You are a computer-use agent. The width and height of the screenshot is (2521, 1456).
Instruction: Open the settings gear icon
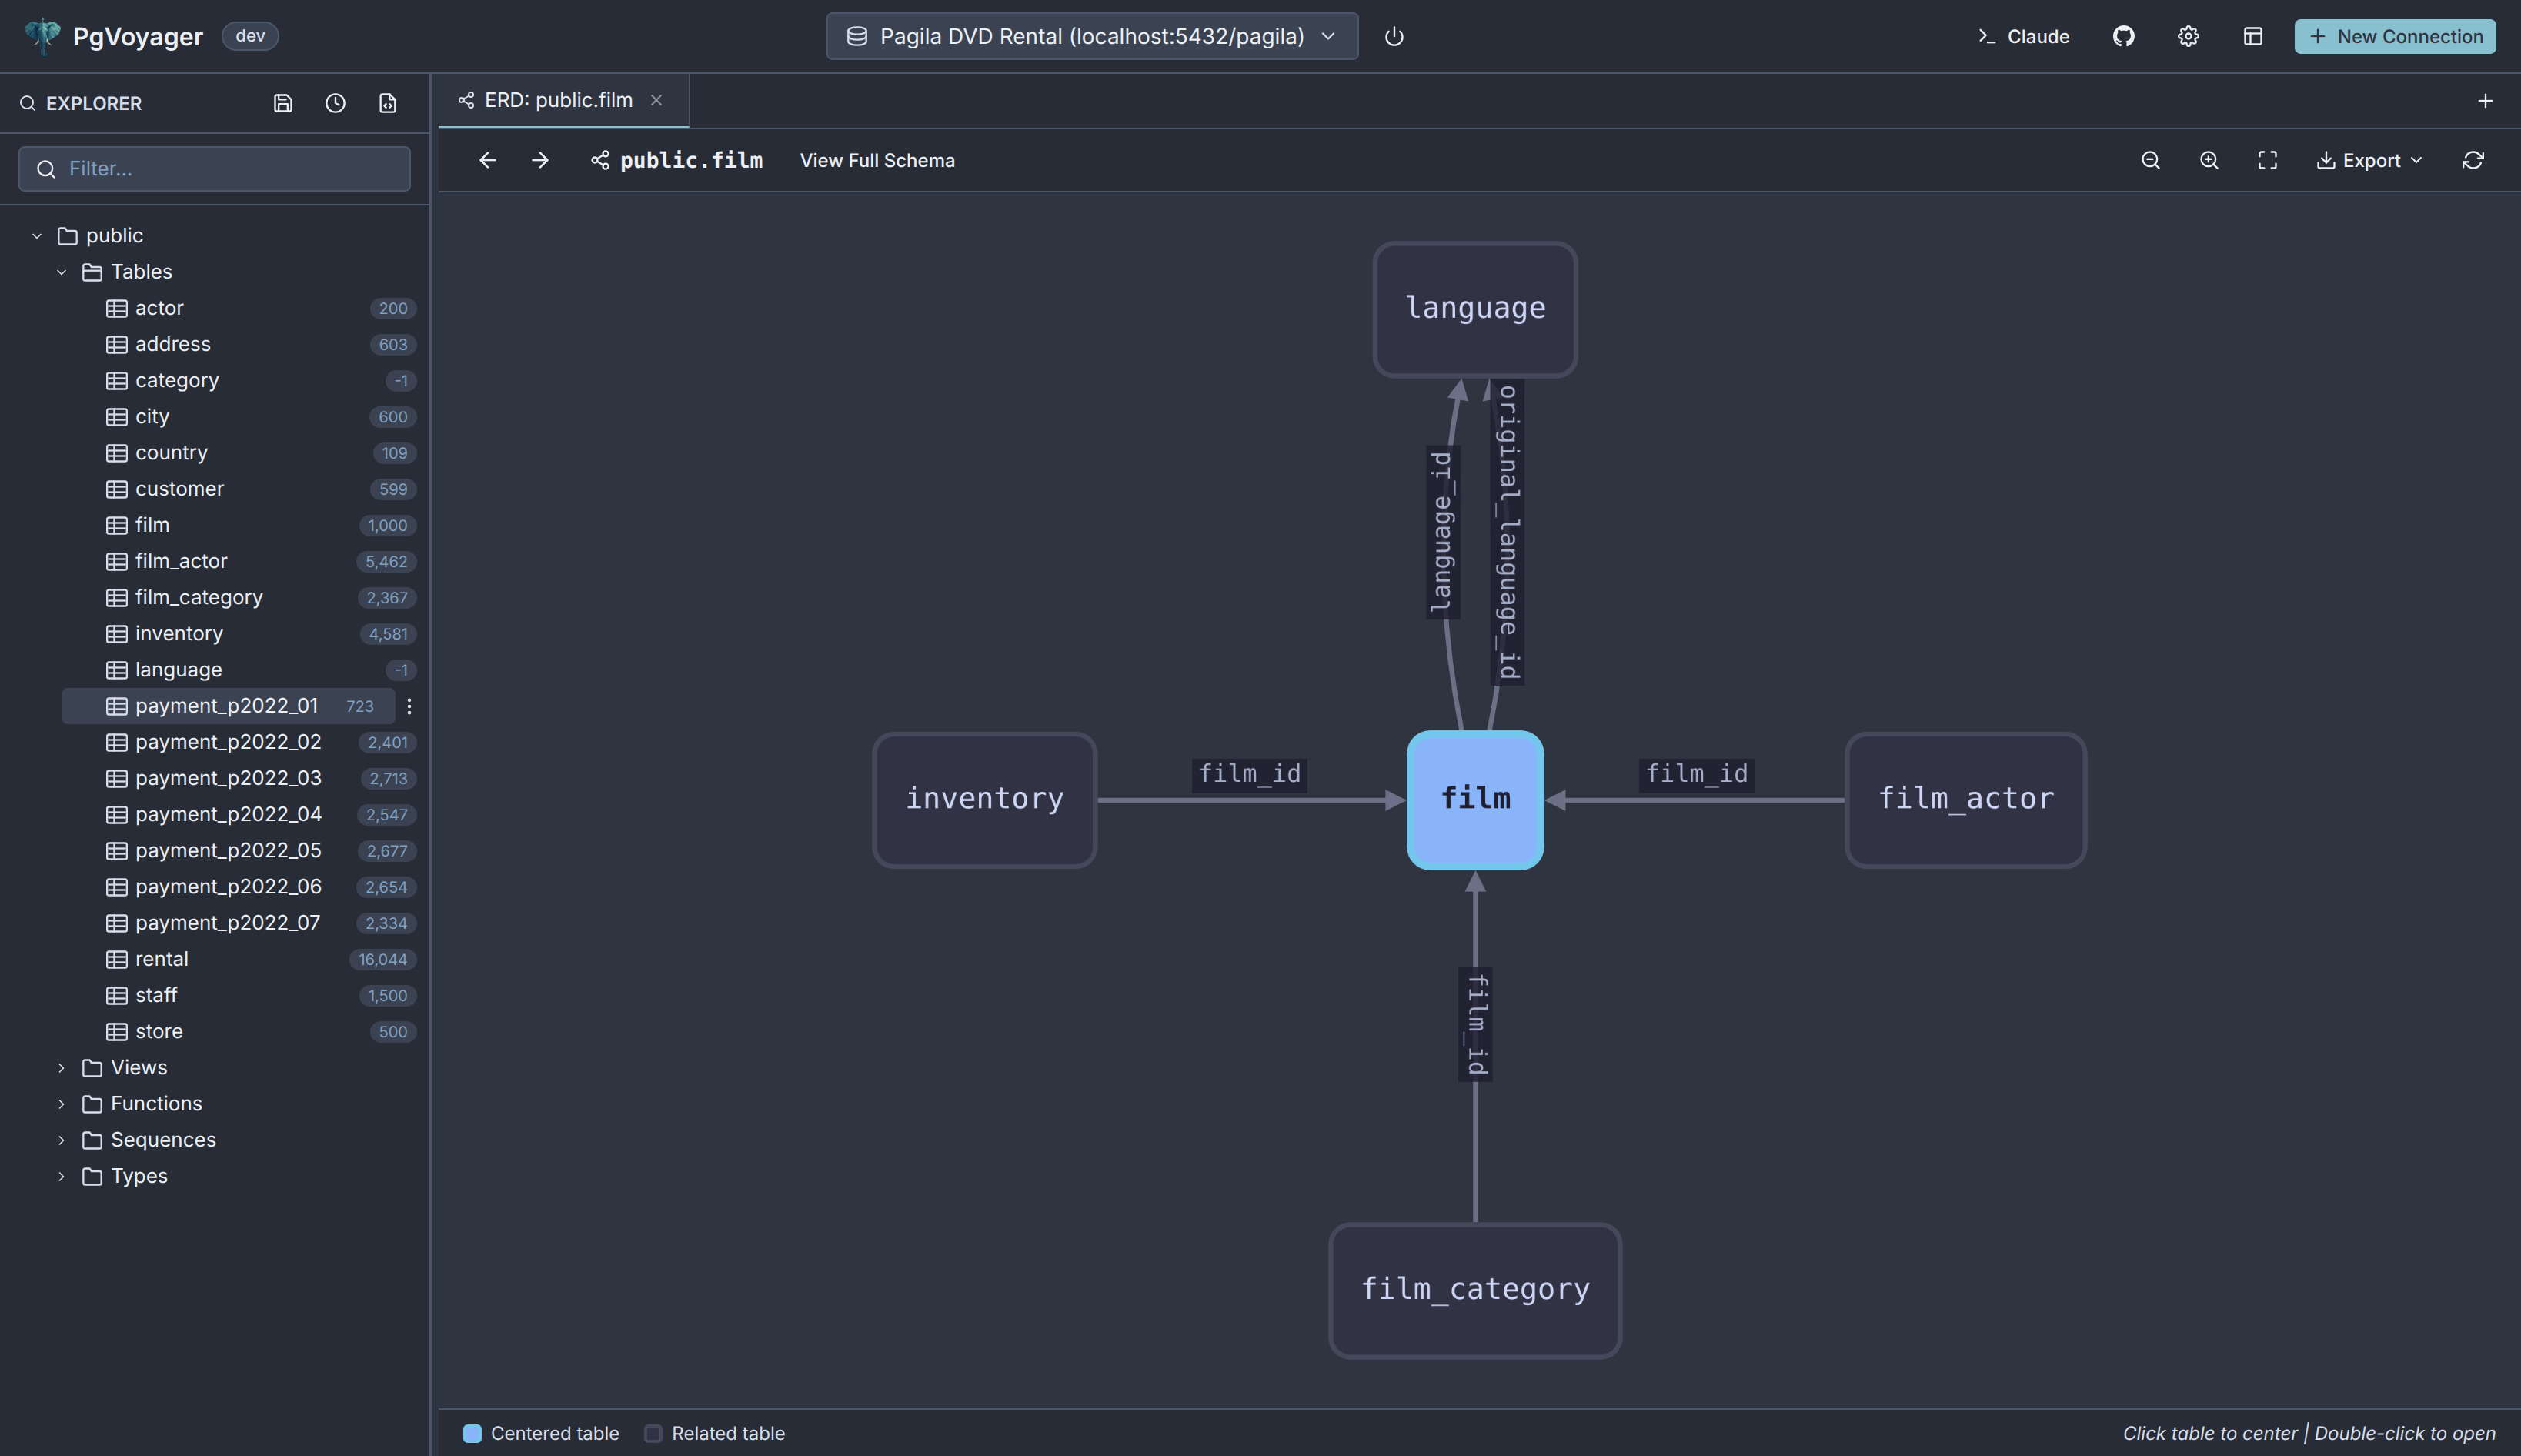coord(2188,37)
